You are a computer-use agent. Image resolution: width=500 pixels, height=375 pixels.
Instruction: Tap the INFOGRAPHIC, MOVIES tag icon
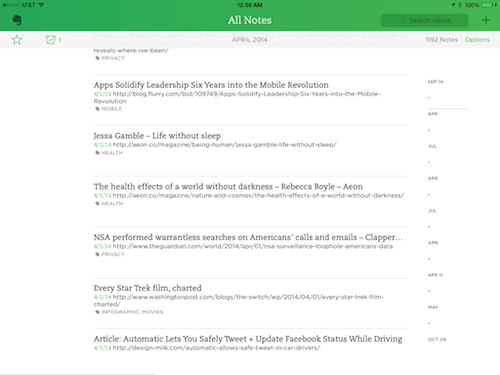(97, 312)
